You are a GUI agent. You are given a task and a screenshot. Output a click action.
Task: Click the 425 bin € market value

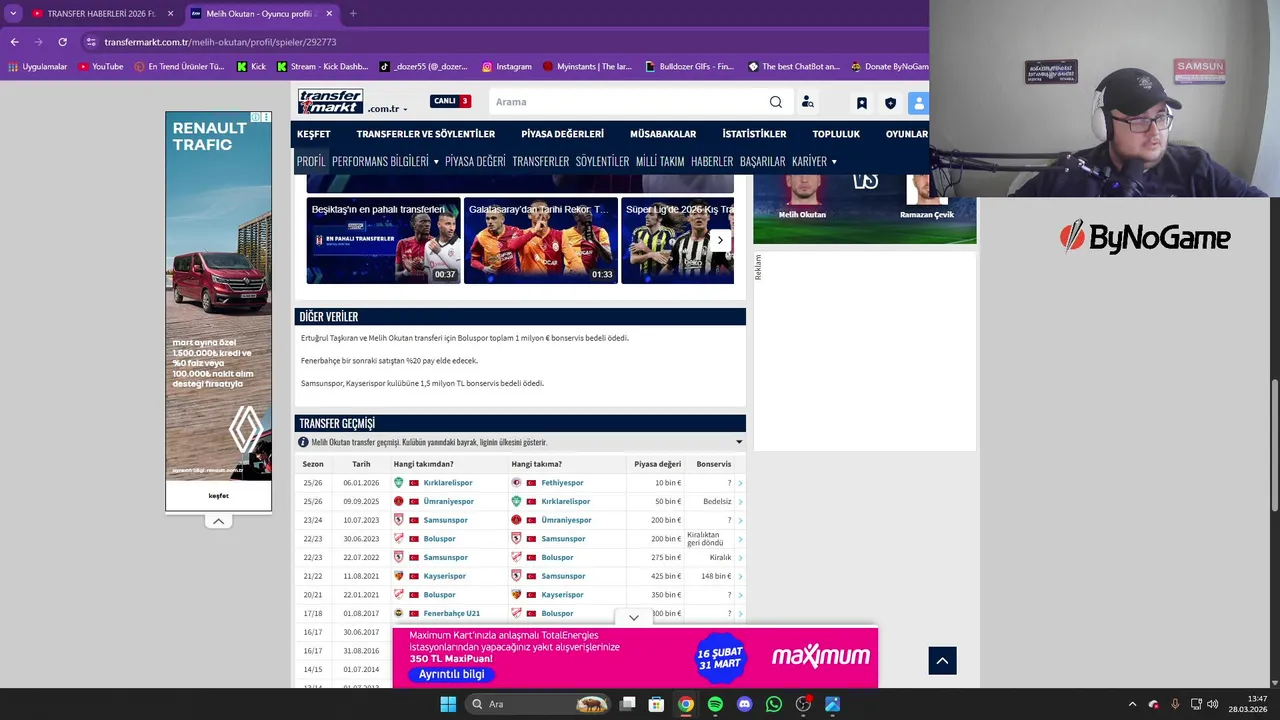pos(665,576)
